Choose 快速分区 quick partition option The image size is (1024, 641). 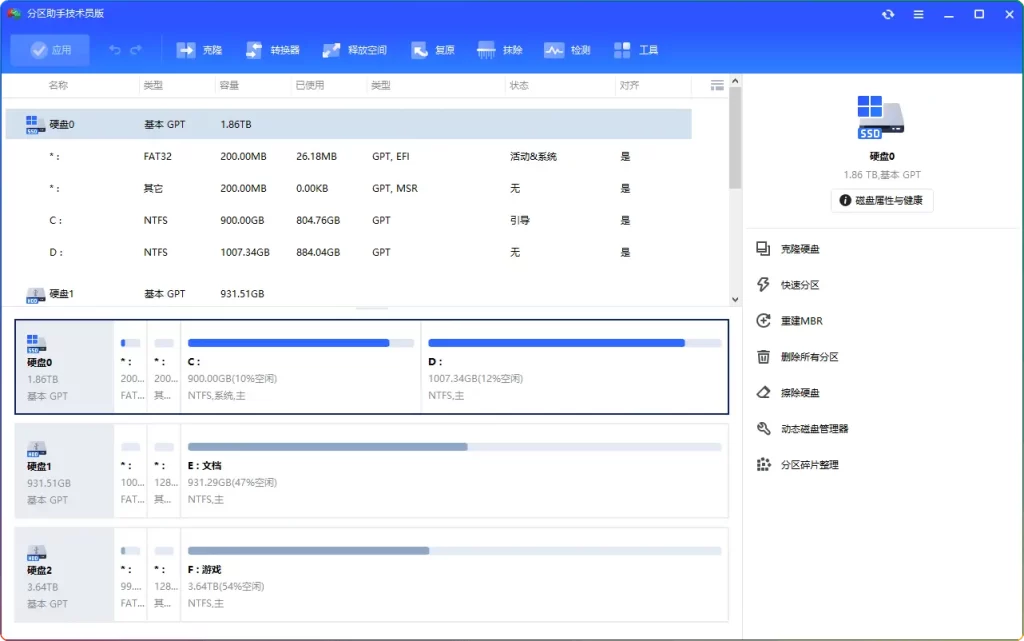pyautogui.click(x=799, y=285)
